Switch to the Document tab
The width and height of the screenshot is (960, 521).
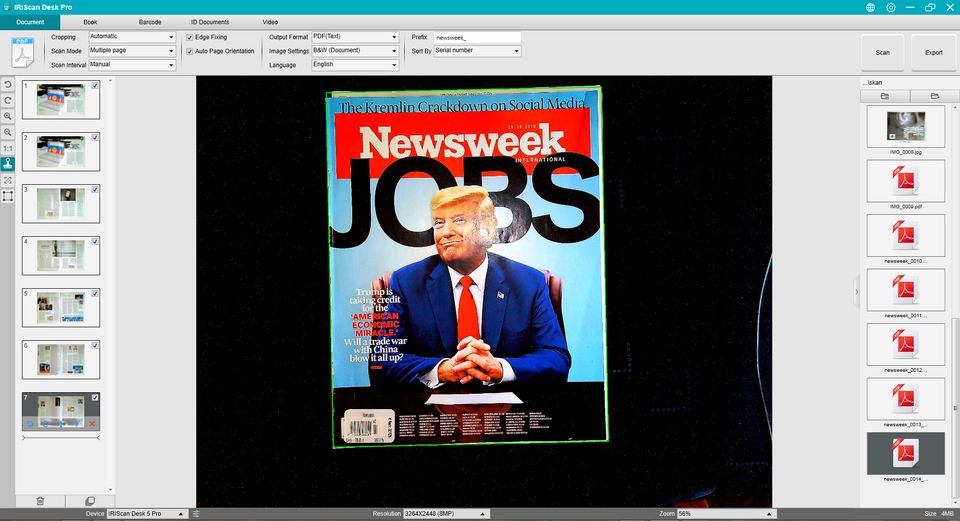point(30,22)
